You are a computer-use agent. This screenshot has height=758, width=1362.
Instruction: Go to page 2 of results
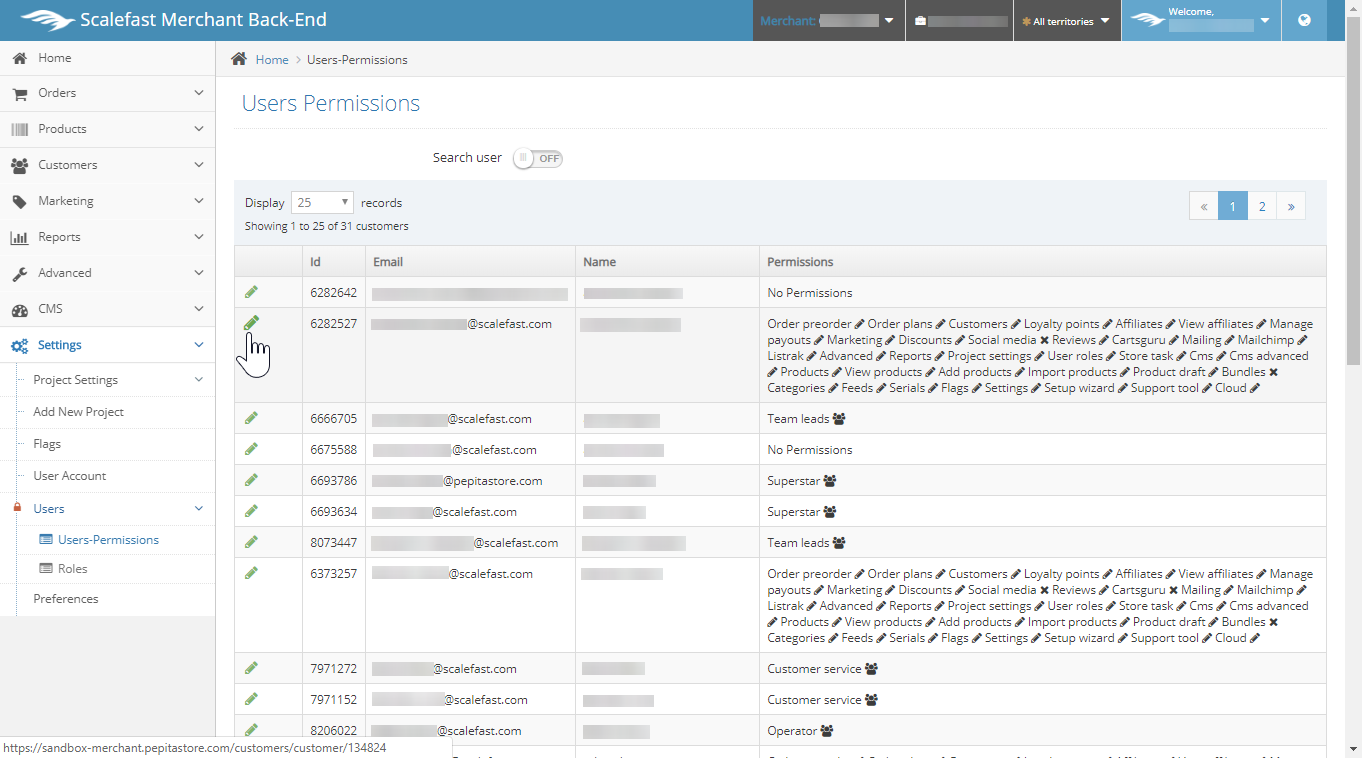pos(1262,206)
